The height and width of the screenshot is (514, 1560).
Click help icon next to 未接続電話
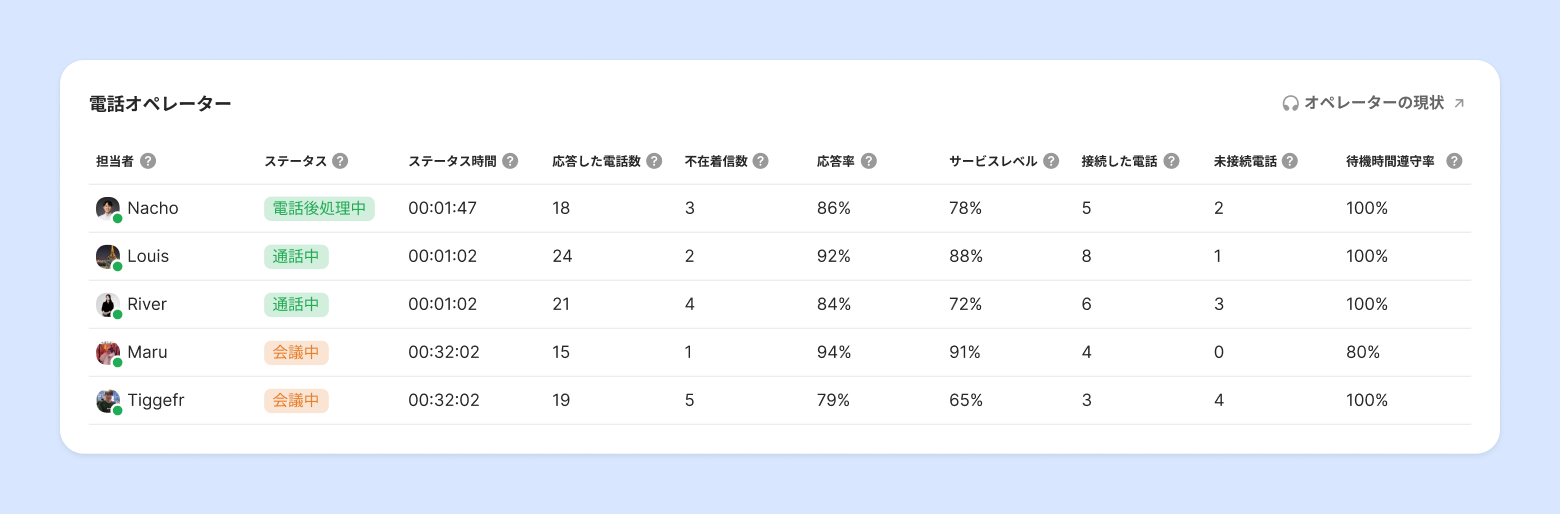tap(1290, 161)
